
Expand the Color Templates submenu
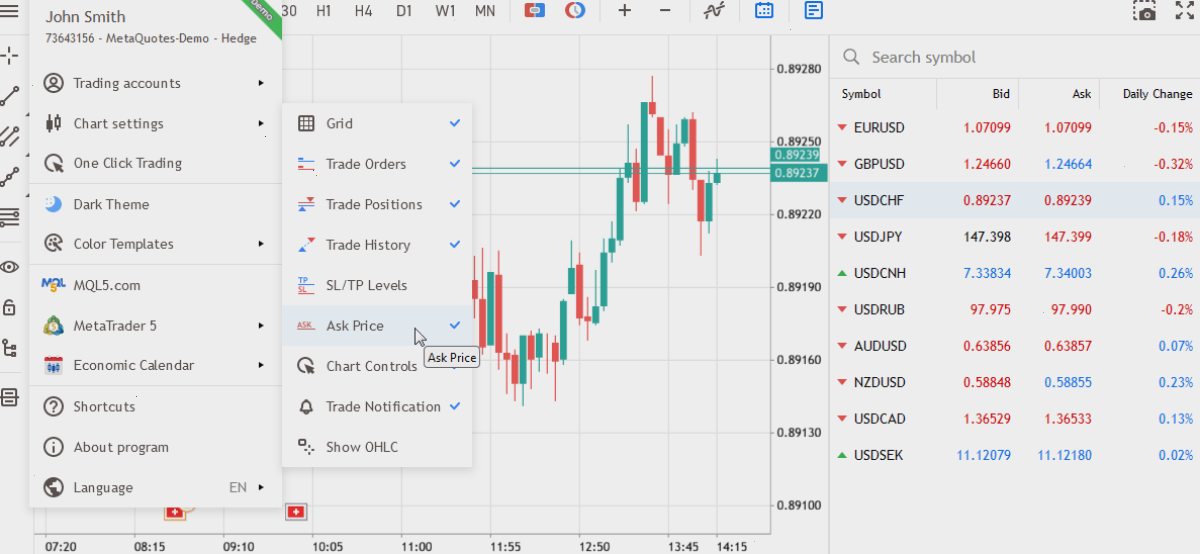tap(155, 244)
